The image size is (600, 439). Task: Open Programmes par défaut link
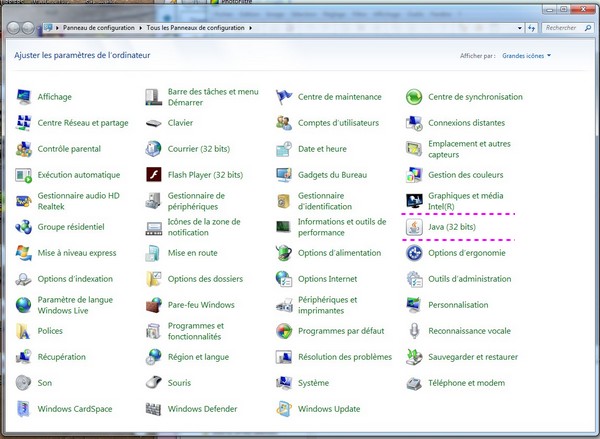[x=341, y=331]
